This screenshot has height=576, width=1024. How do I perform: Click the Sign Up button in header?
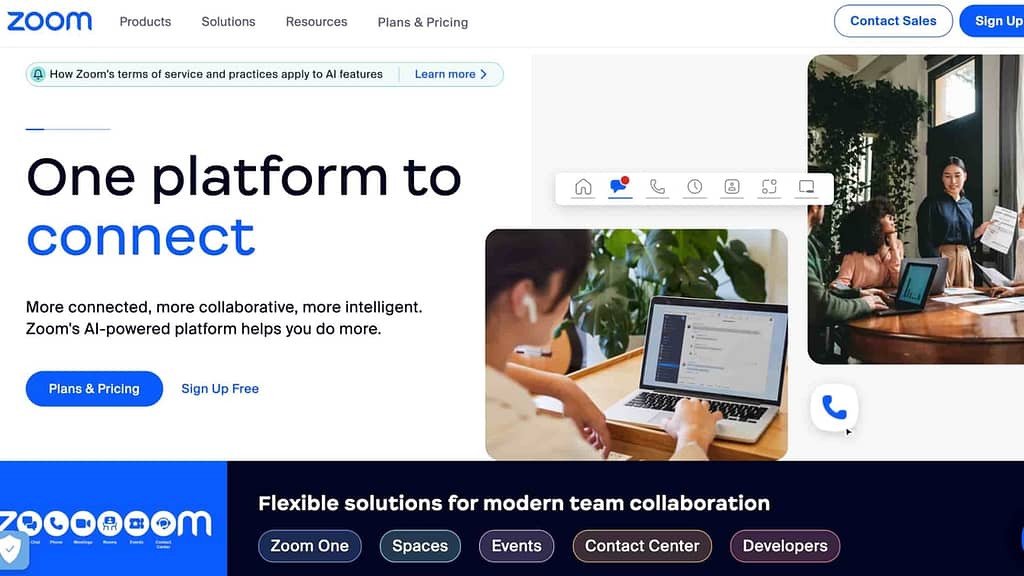(x=993, y=21)
